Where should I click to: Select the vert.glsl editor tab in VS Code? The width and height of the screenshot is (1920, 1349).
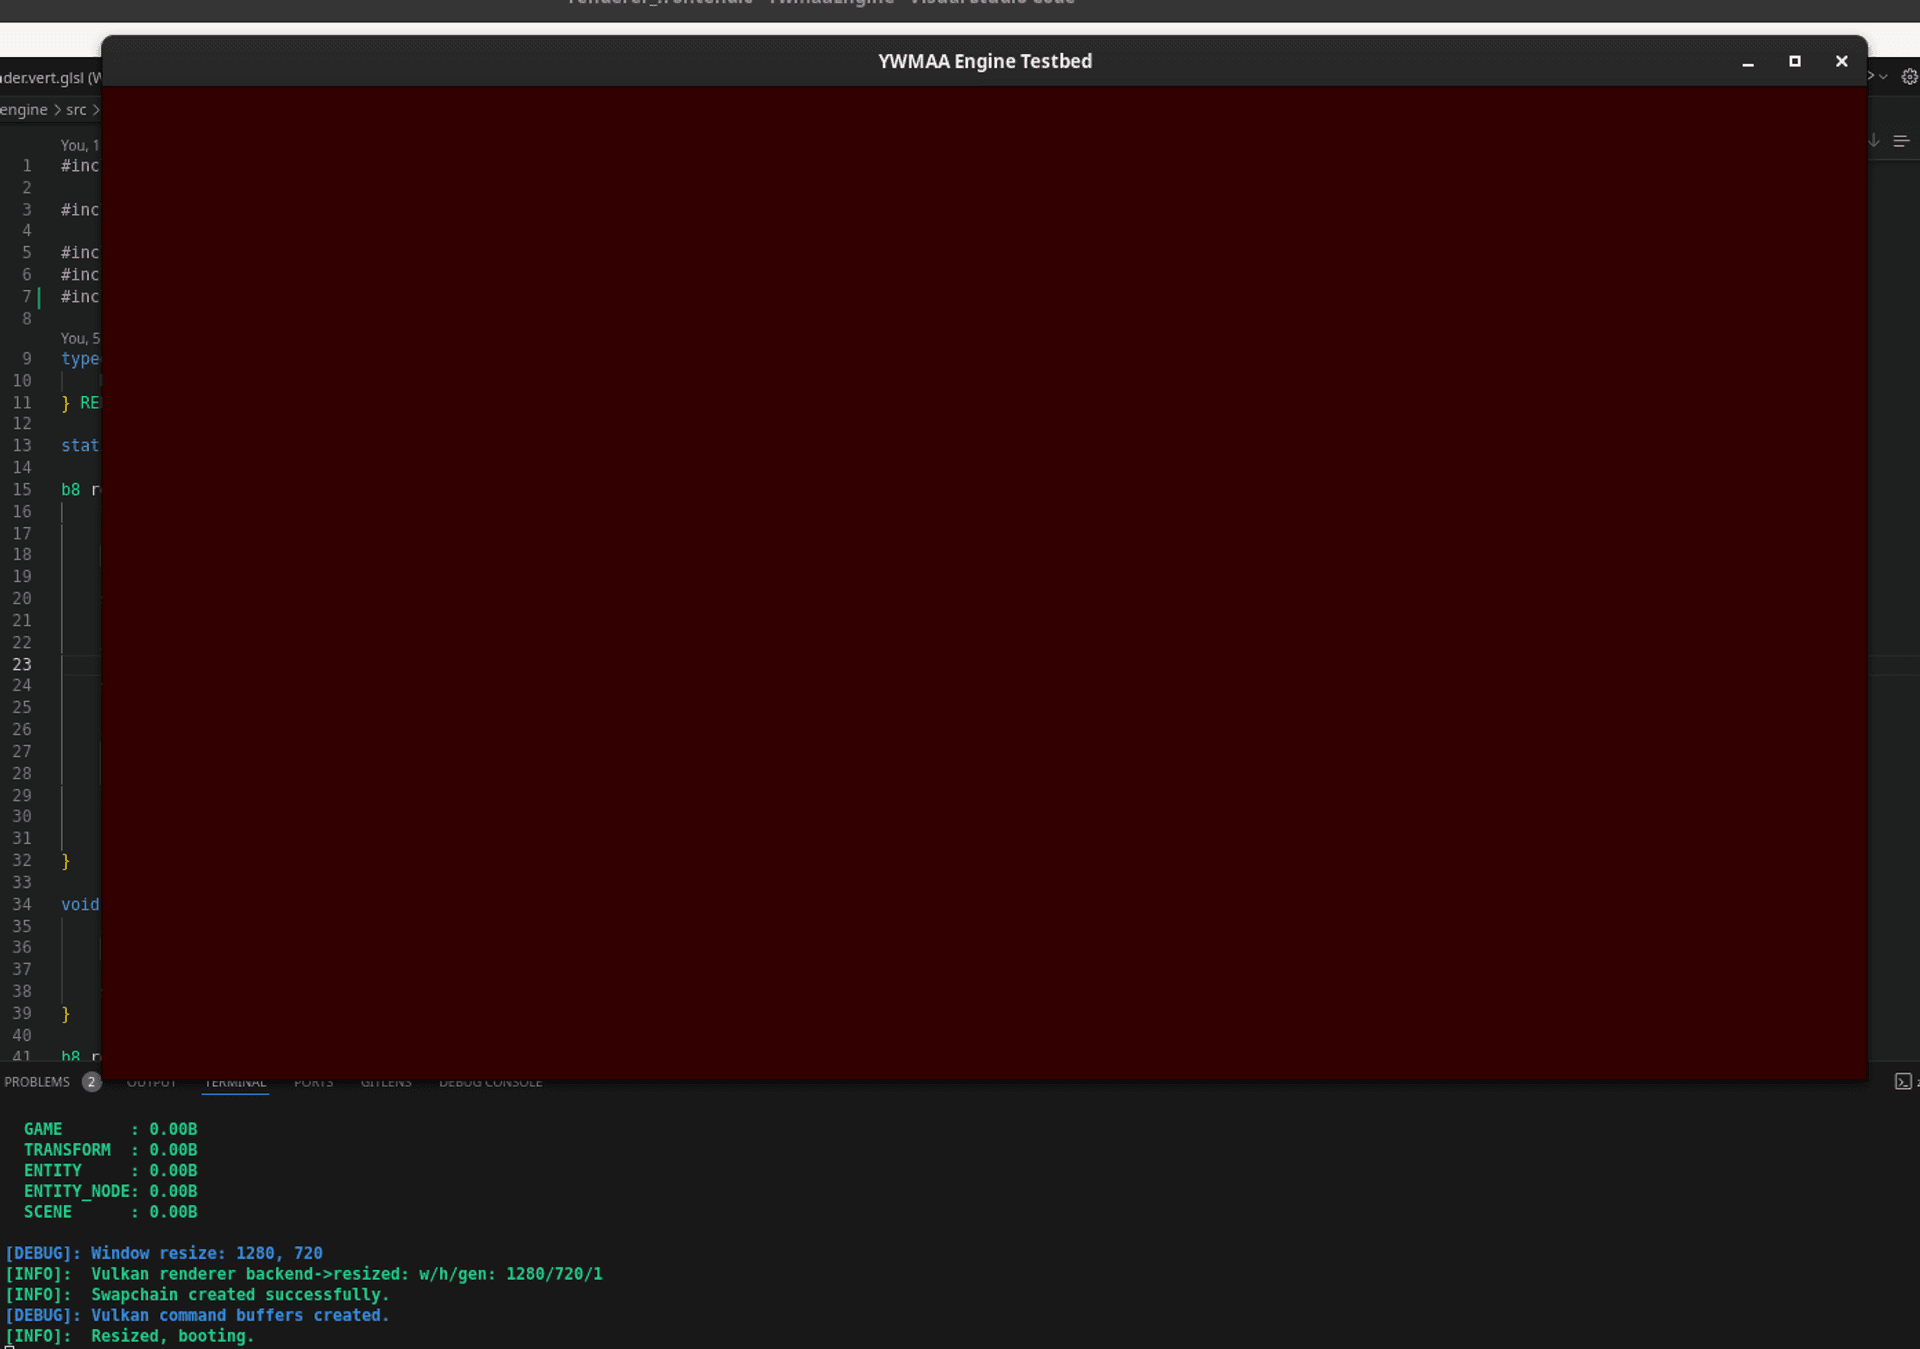(50, 78)
